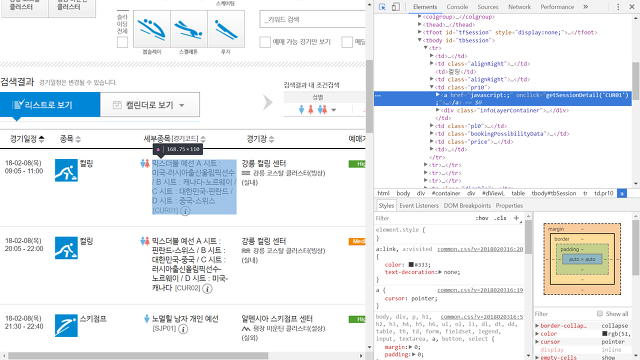
Task: Open the CUR01 mixed doubles session link
Action: 194,187
